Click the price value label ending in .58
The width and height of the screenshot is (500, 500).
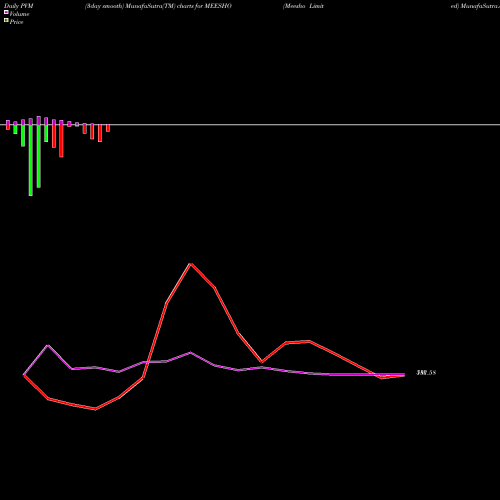pyautogui.click(x=426, y=373)
